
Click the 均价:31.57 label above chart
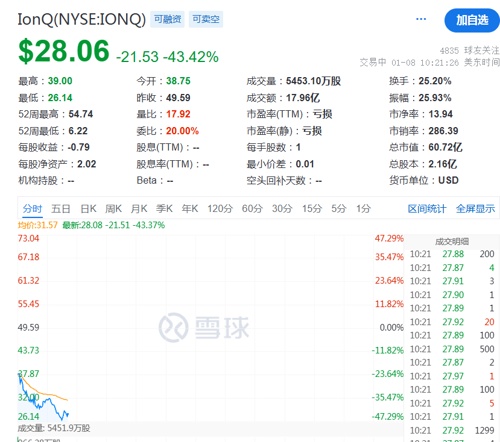38,225
